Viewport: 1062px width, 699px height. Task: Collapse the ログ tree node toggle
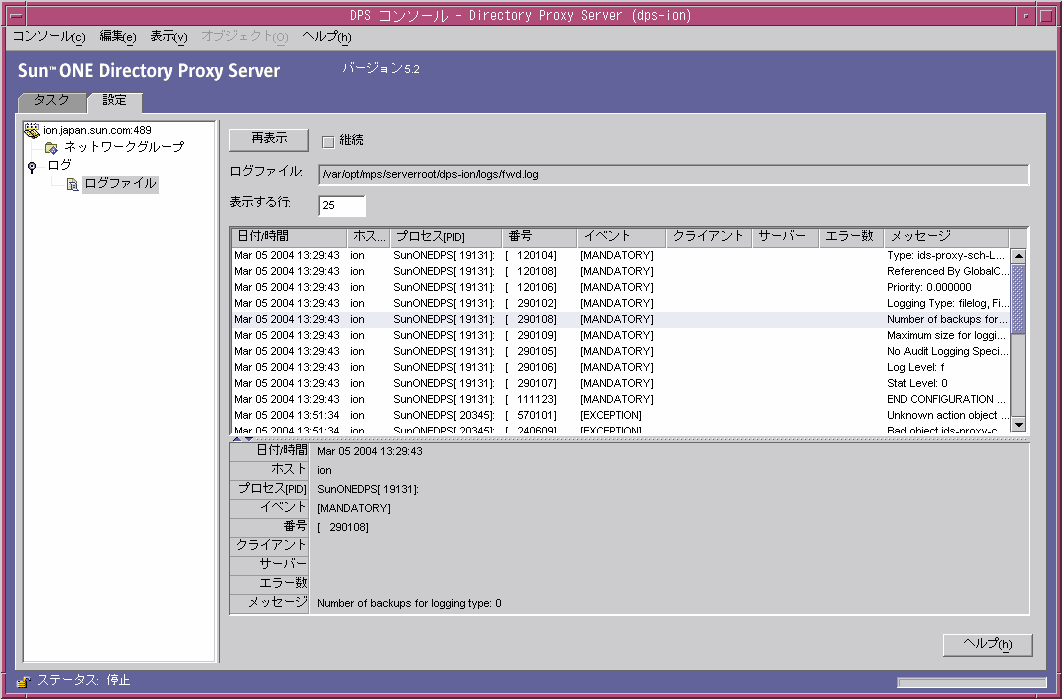point(32,167)
